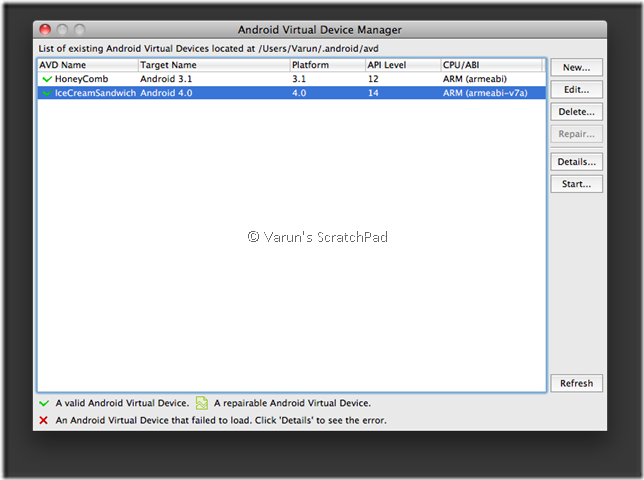Click the 'failed to load' legend text
Image resolution: width=644 pixels, height=480 pixels.
(221, 420)
